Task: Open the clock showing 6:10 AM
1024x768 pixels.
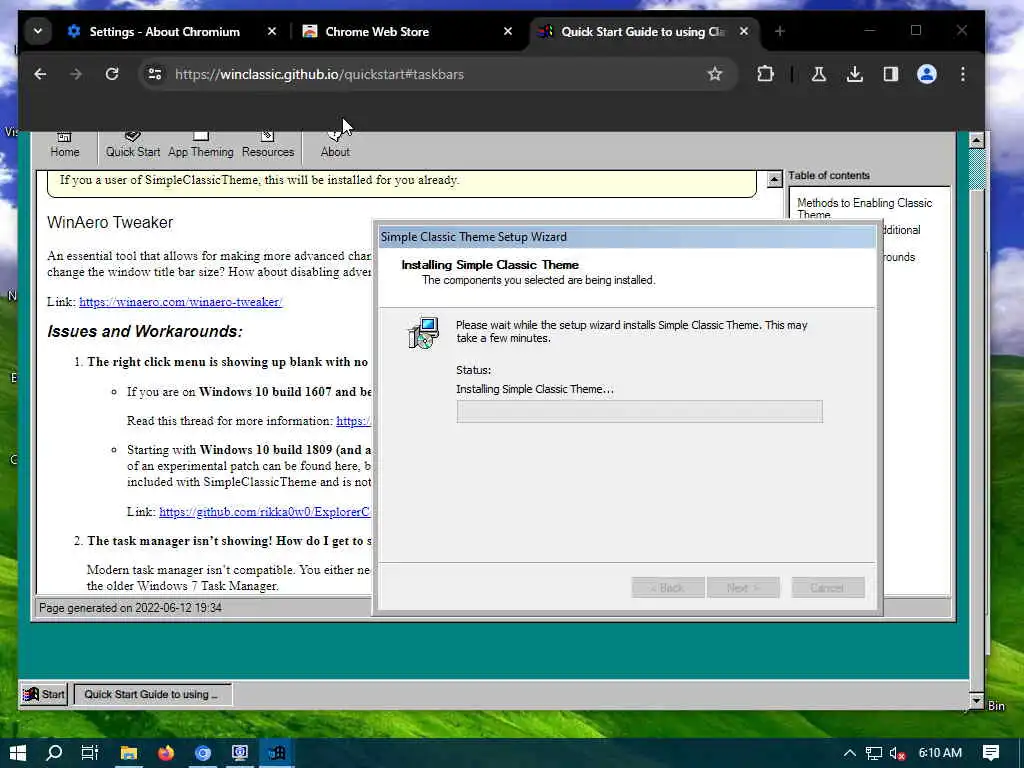Action: click(x=940, y=753)
